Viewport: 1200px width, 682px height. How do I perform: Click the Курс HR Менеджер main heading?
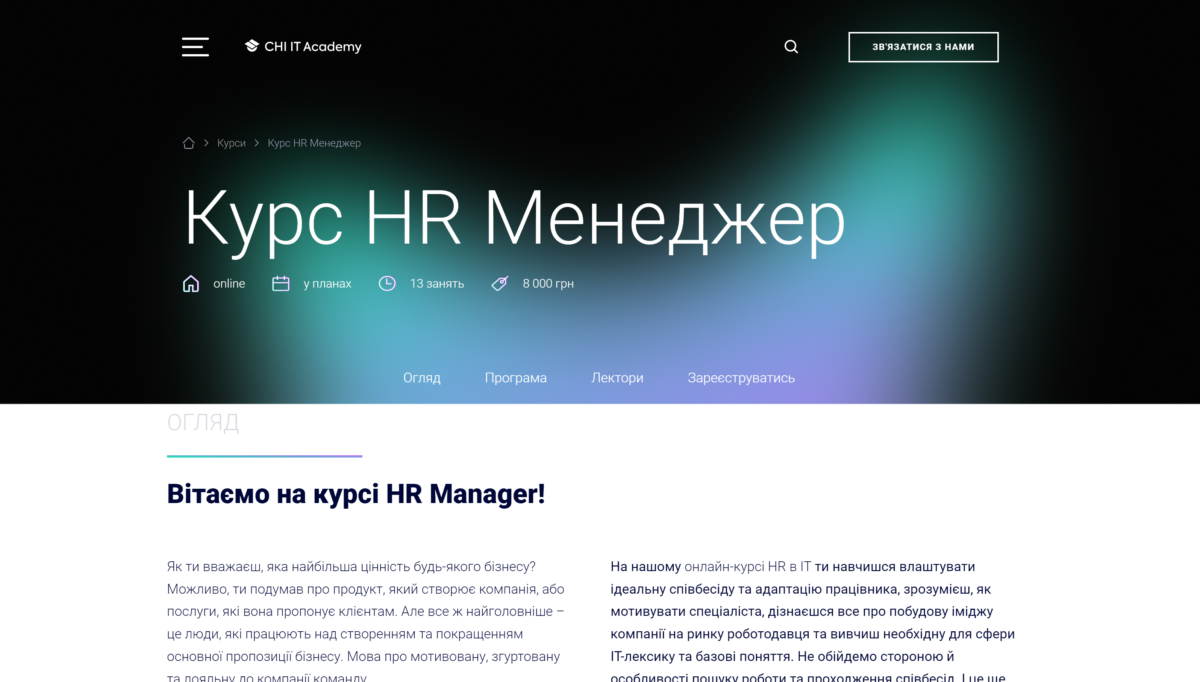click(514, 218)
